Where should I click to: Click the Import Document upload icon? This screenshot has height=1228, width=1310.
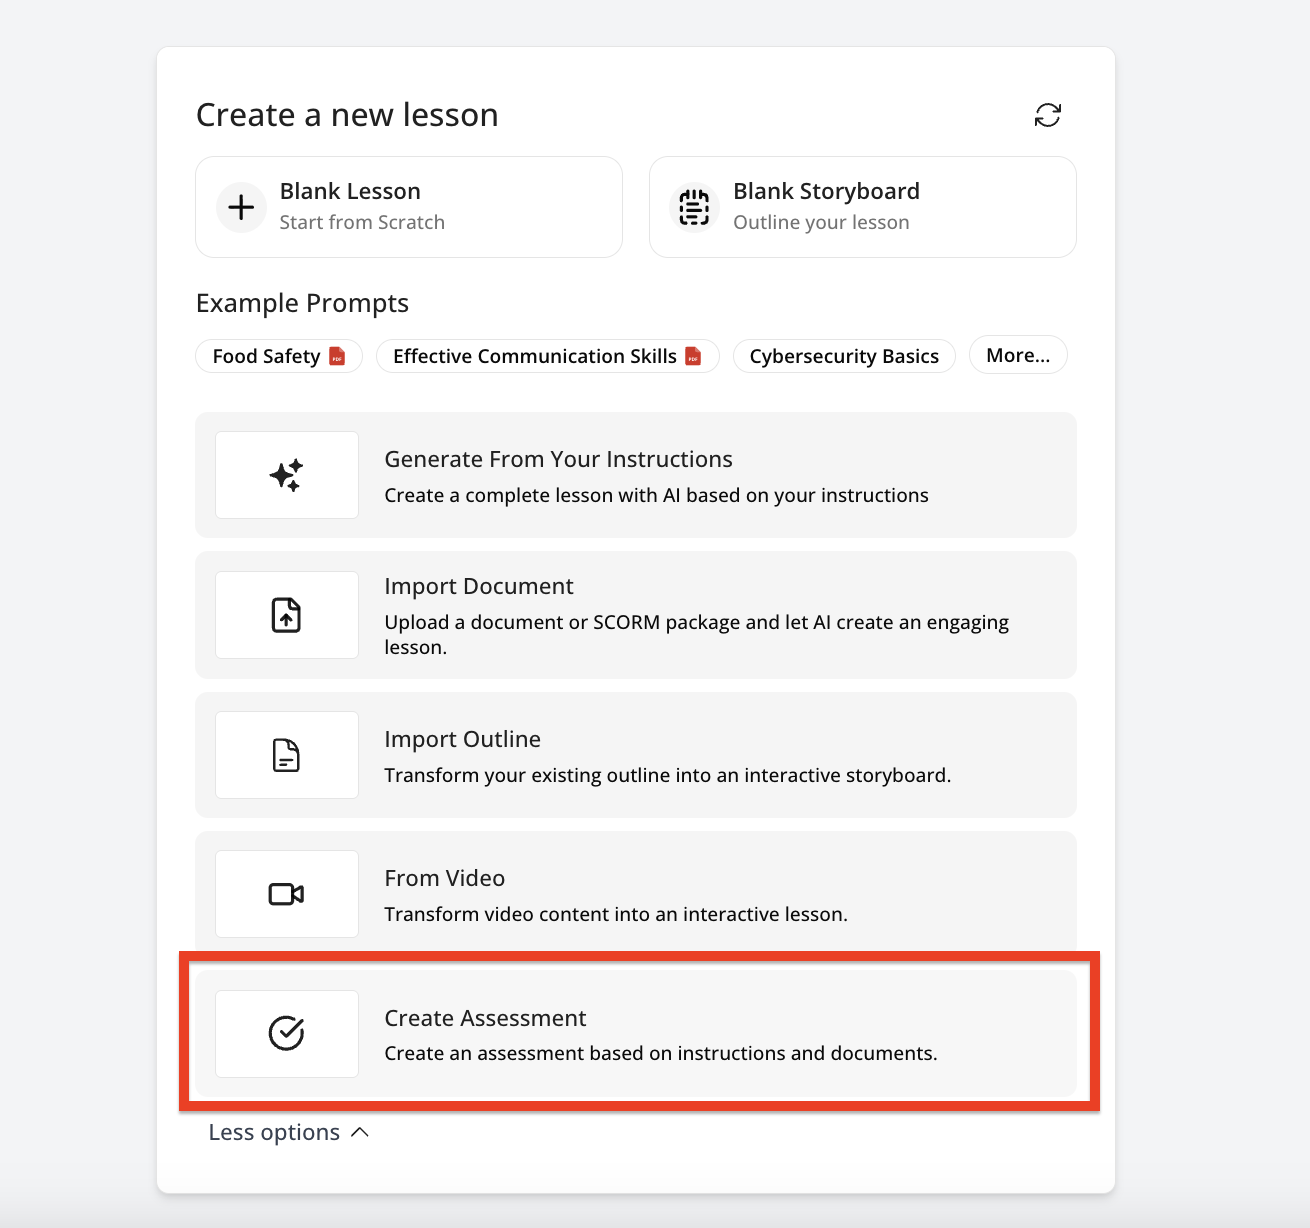287,615
